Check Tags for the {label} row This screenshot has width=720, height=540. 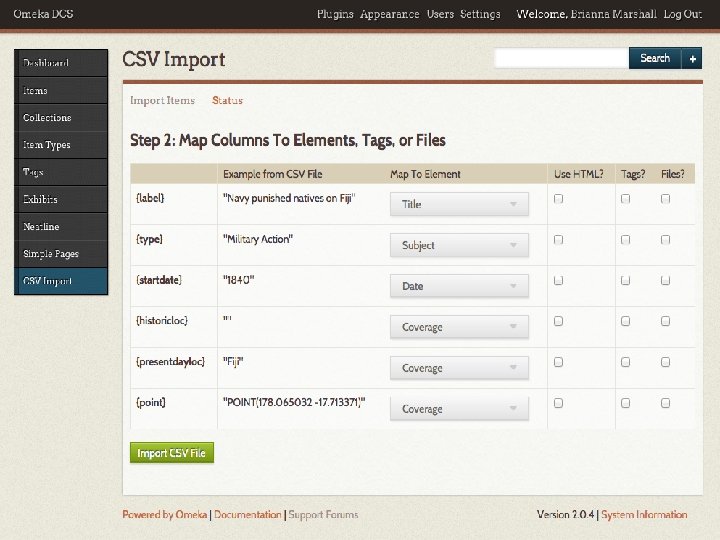click(625, 199)
